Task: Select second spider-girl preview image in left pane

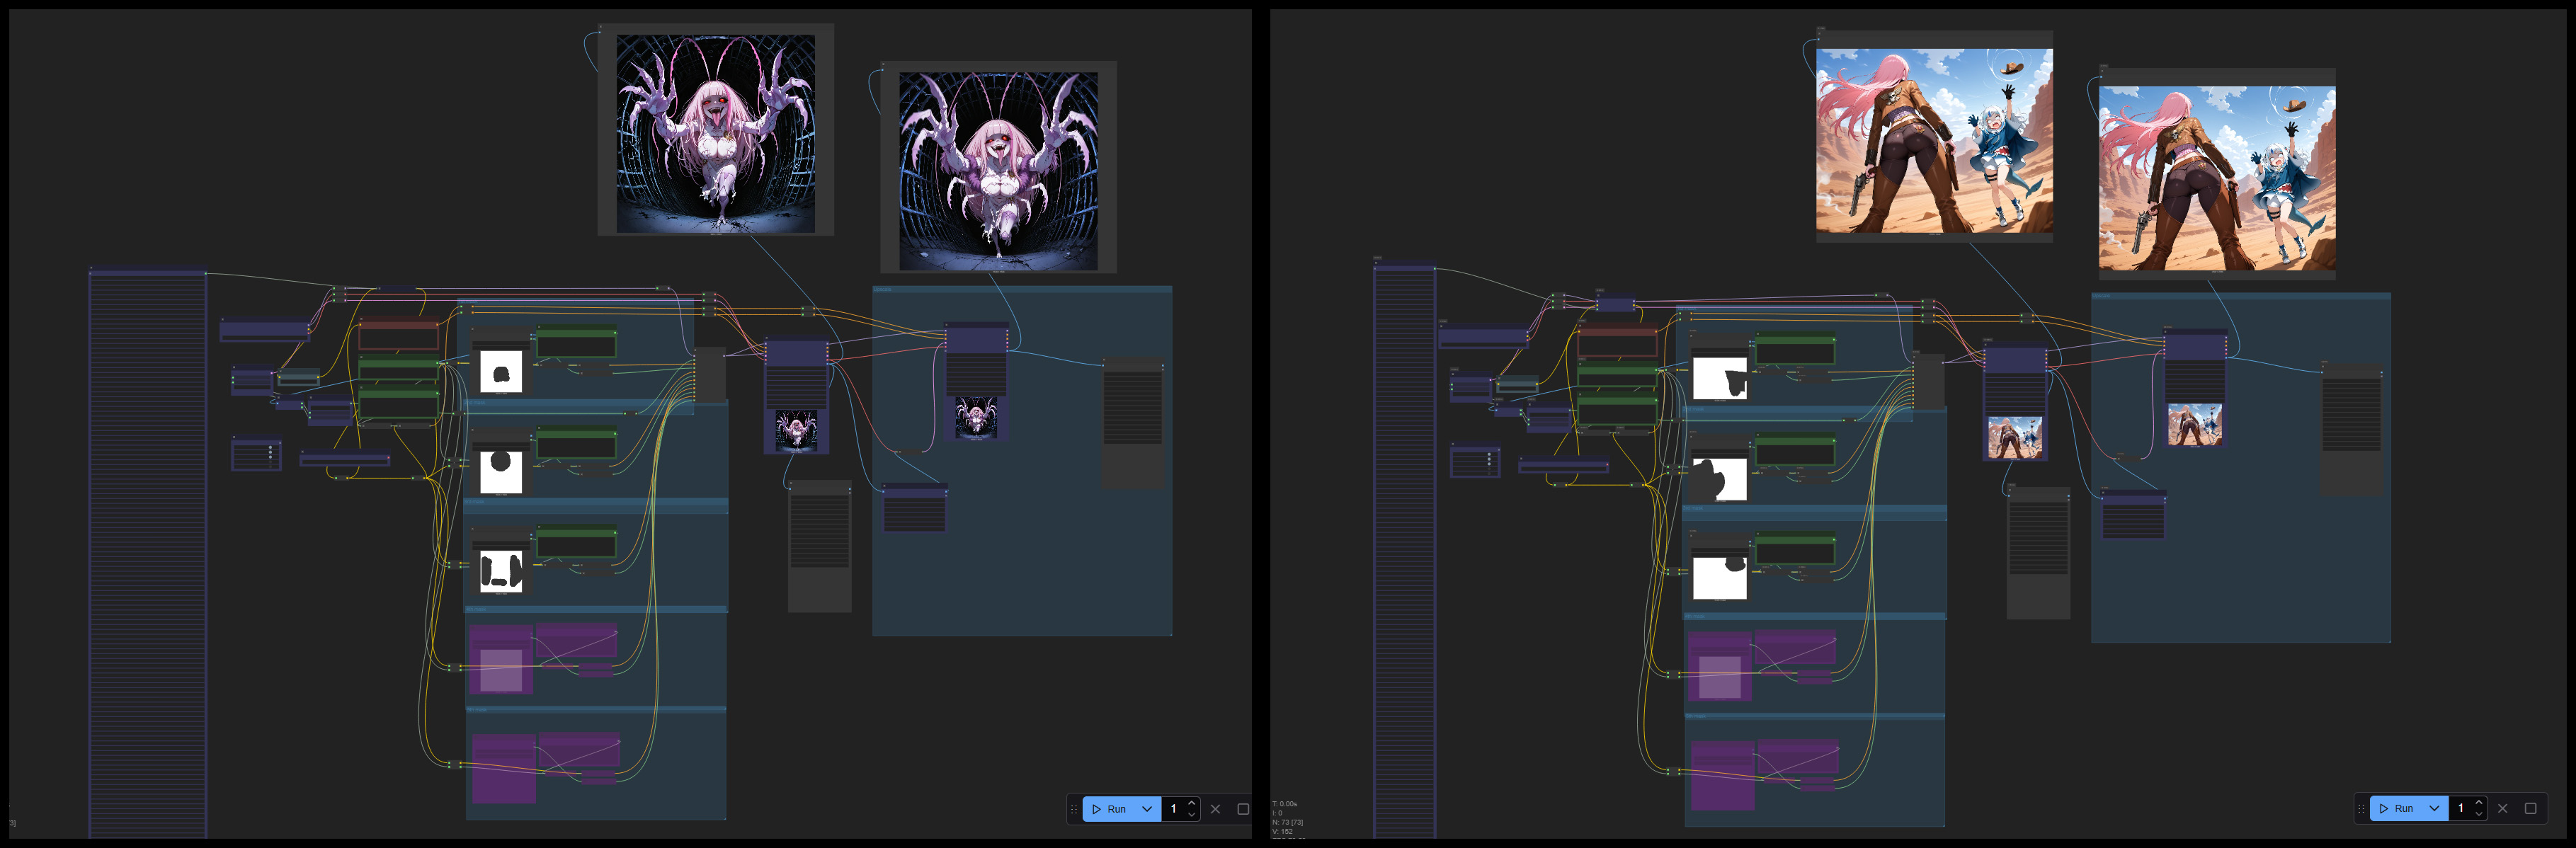Action: pyautogui.click(x=998, y=171)
